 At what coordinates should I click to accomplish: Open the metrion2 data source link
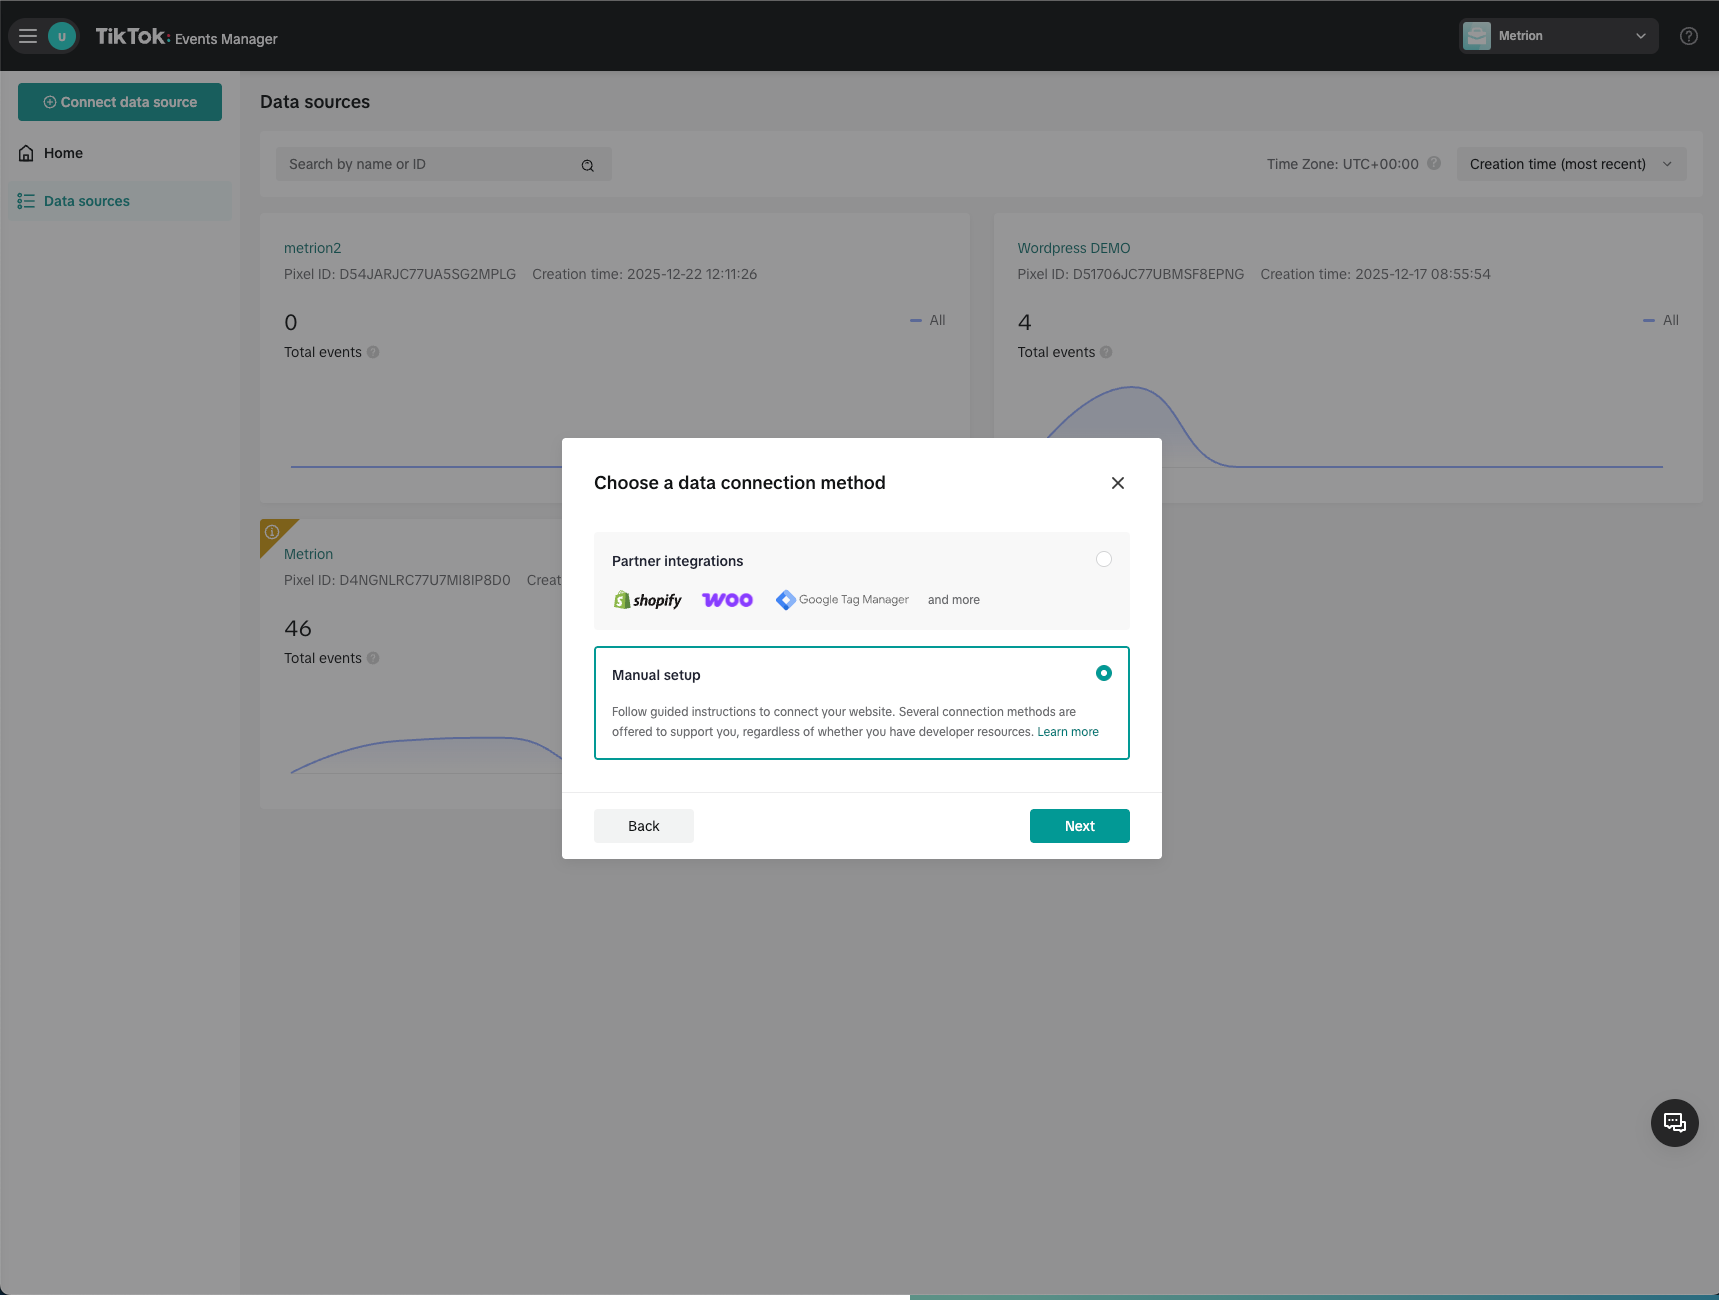pos(312,248)
